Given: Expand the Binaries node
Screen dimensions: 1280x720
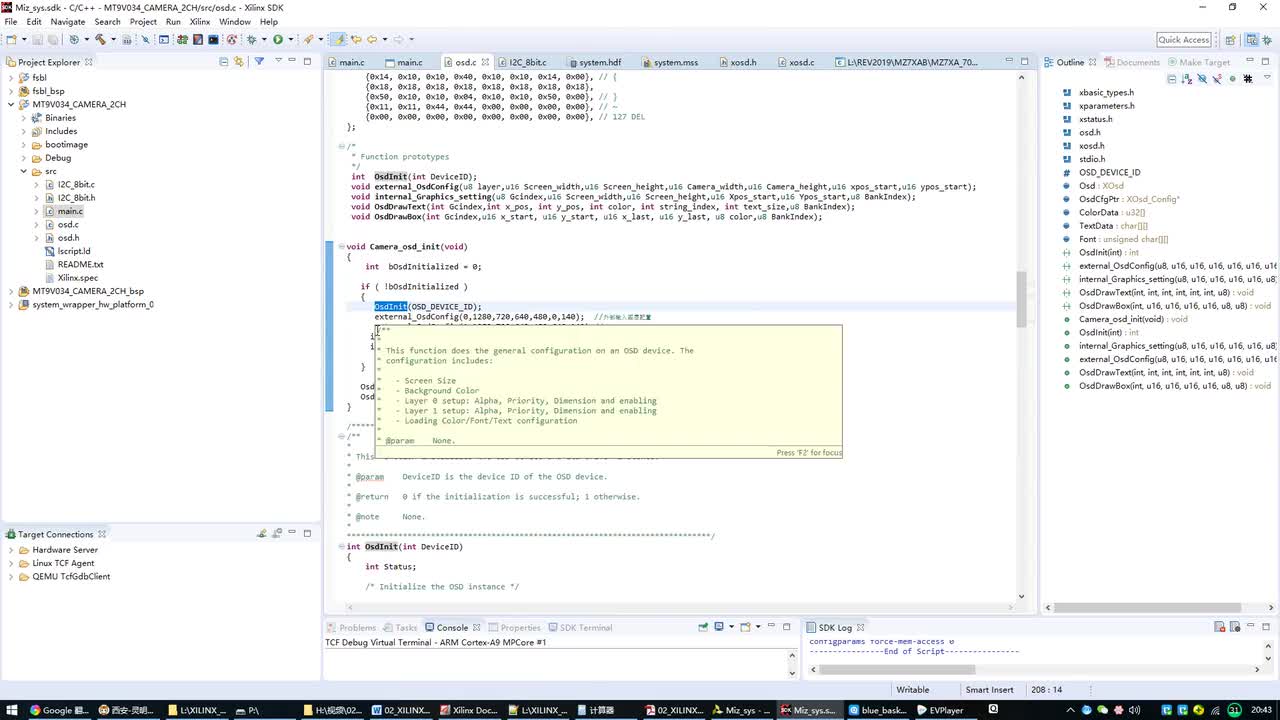Looking at the screenshot, I should 23,118.
